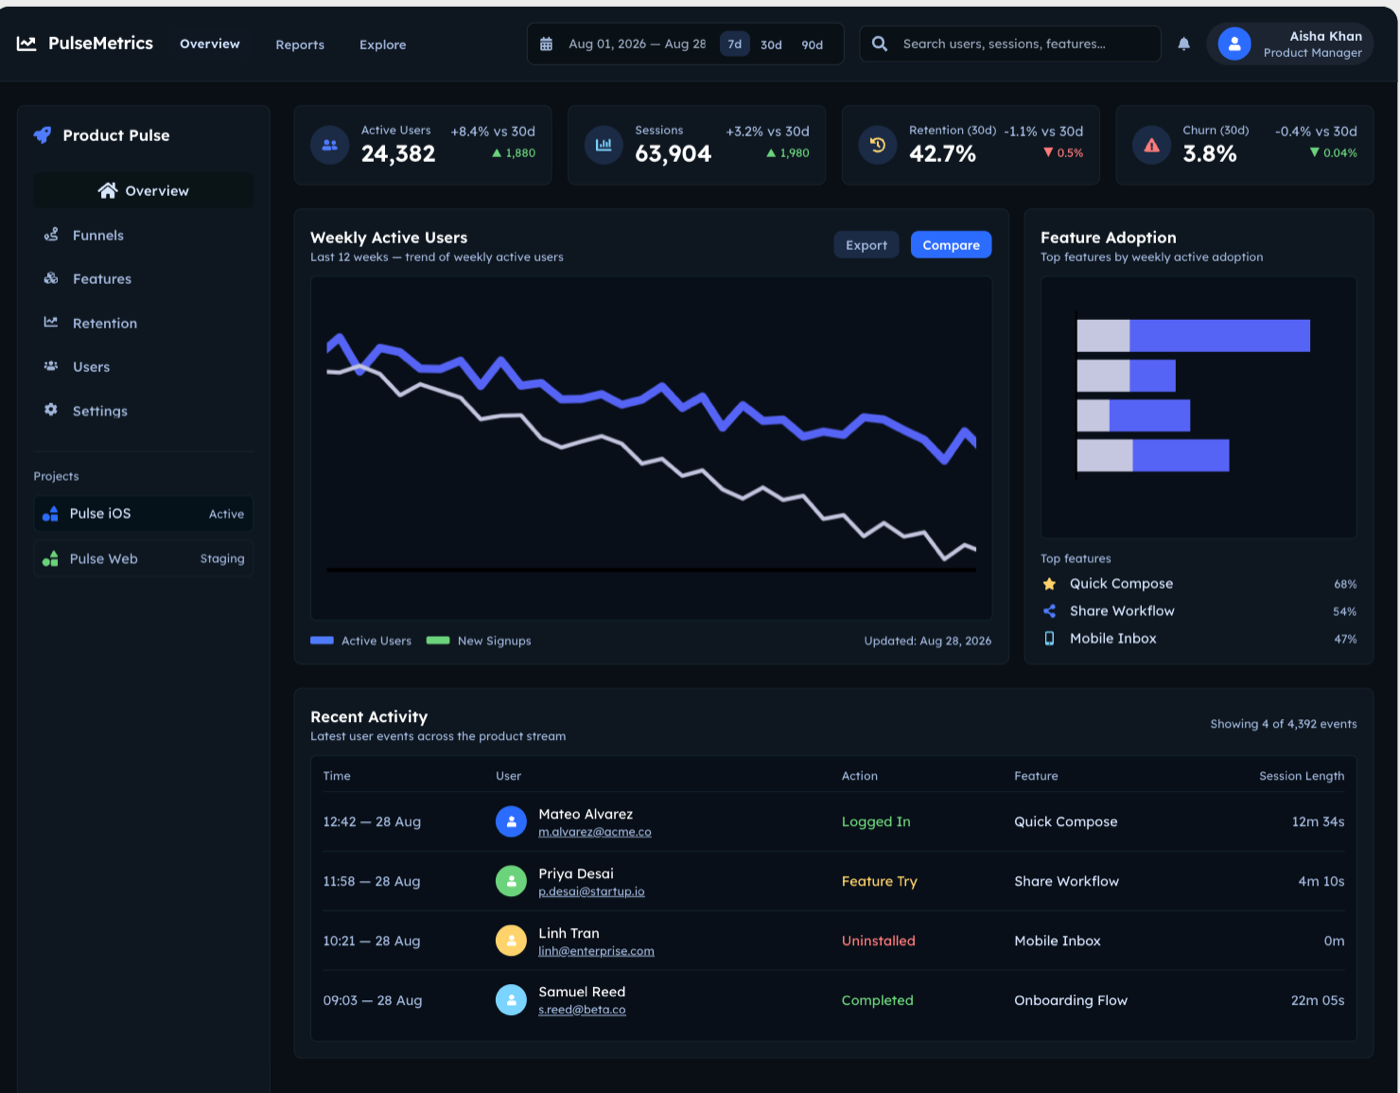Click the Pulse Web project icon

pyautogui.click(x=50, y=559)
